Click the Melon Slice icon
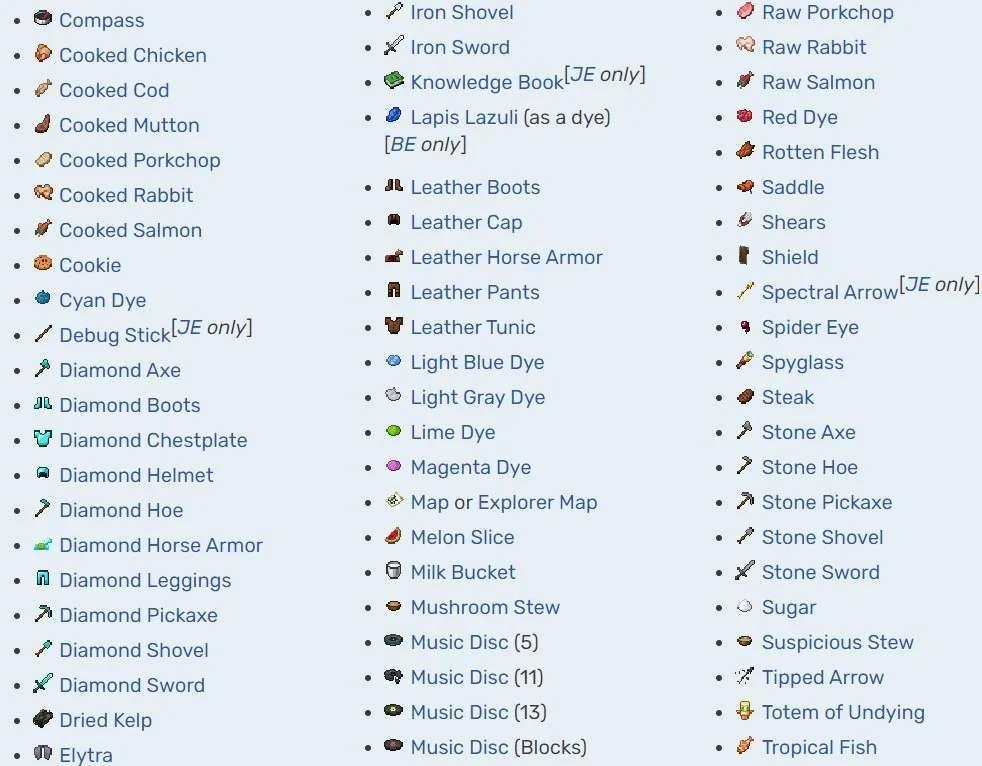The height and width of the screenshot is (766, 982). click(394, 536)
